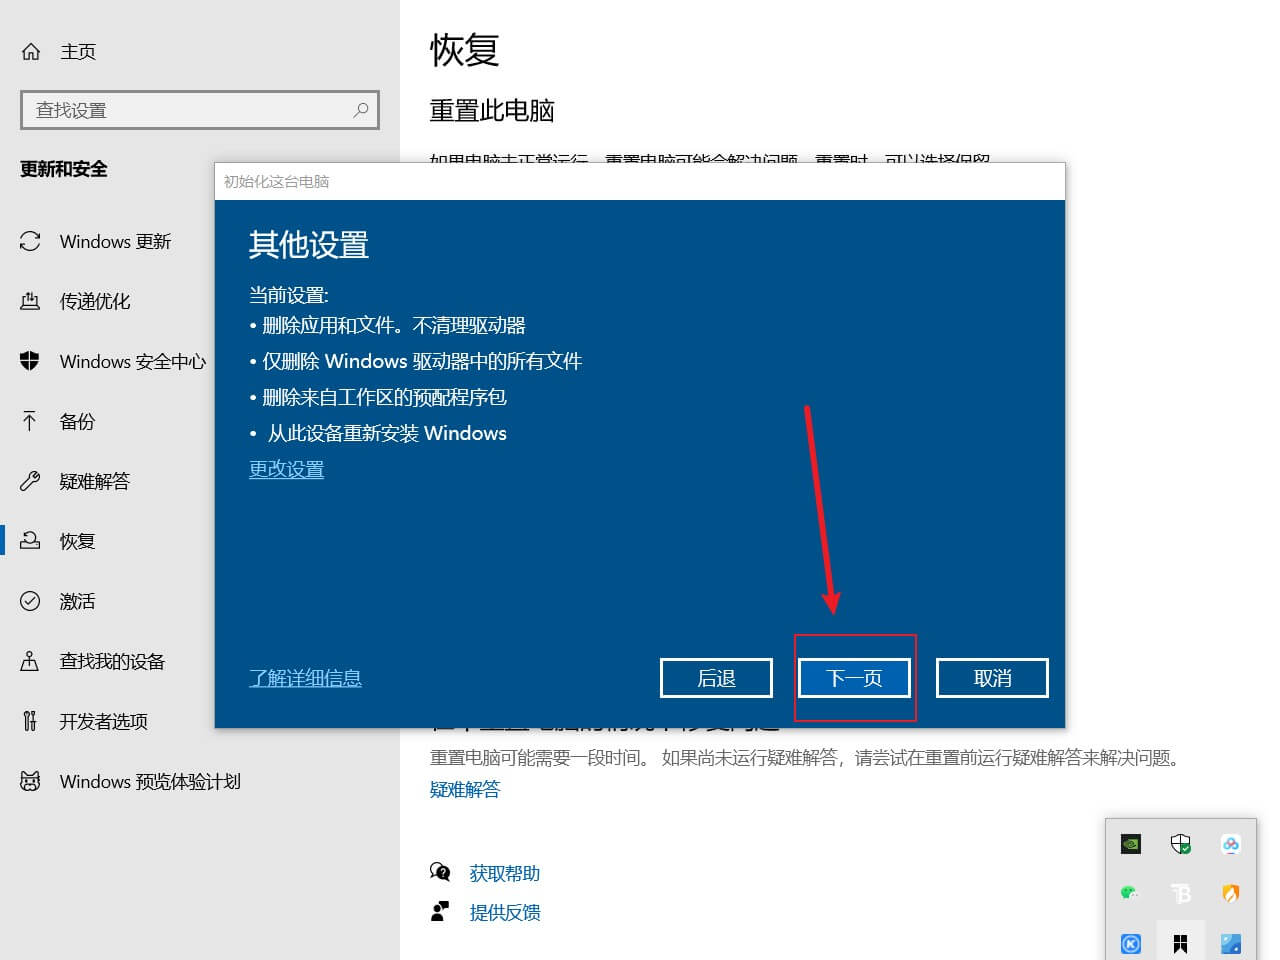Open the 疑难解答 link below the dialog
Image resolution: width=1280 pixels, height=960 pixels.
pyautogui.click(x=465, y=789)
